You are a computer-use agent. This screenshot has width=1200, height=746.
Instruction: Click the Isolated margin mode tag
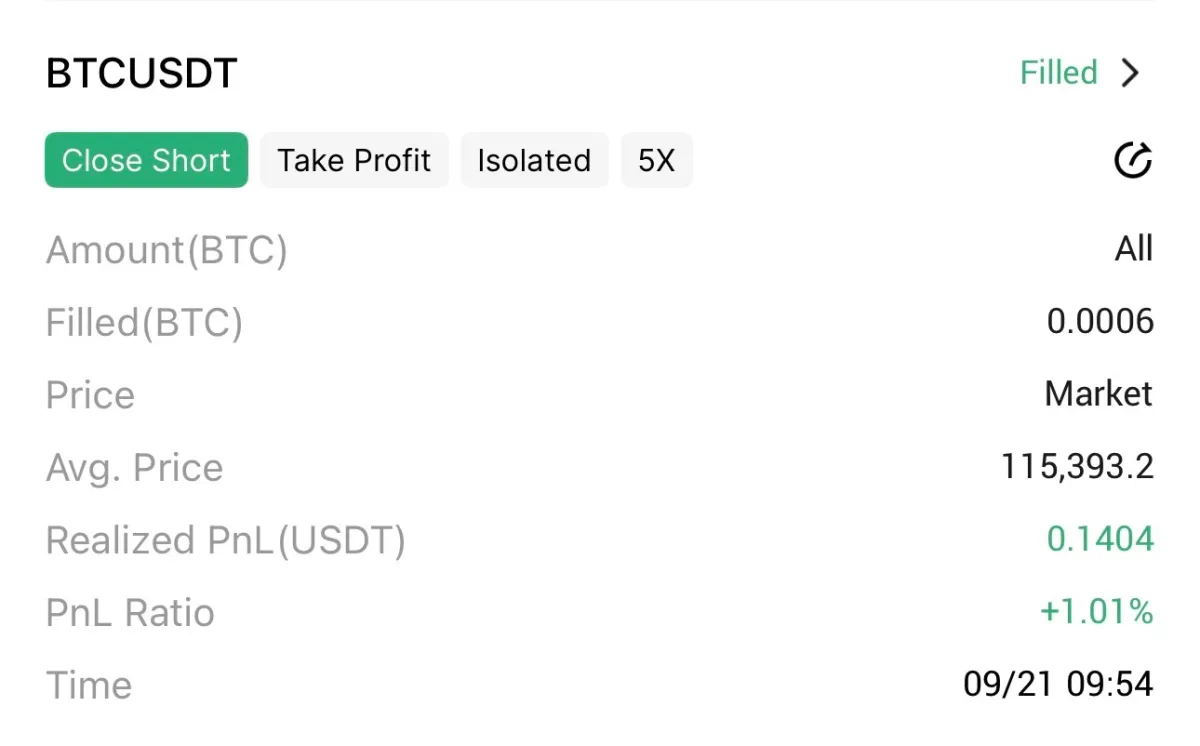point(534,160)
